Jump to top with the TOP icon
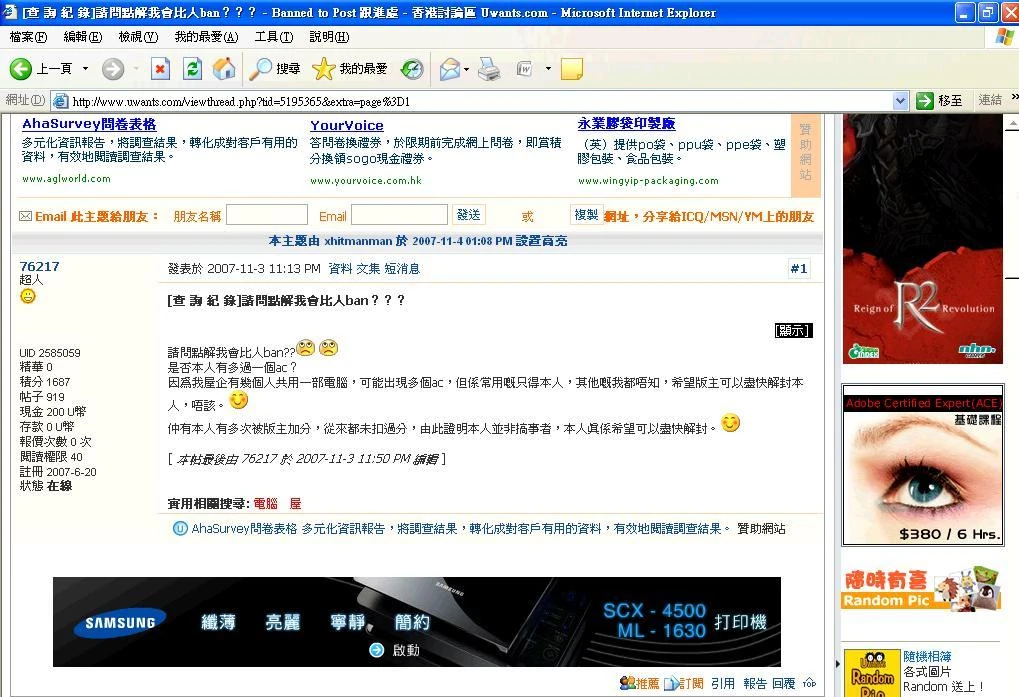The height and width of the screenshot is (697, 1019). [809, 683]
